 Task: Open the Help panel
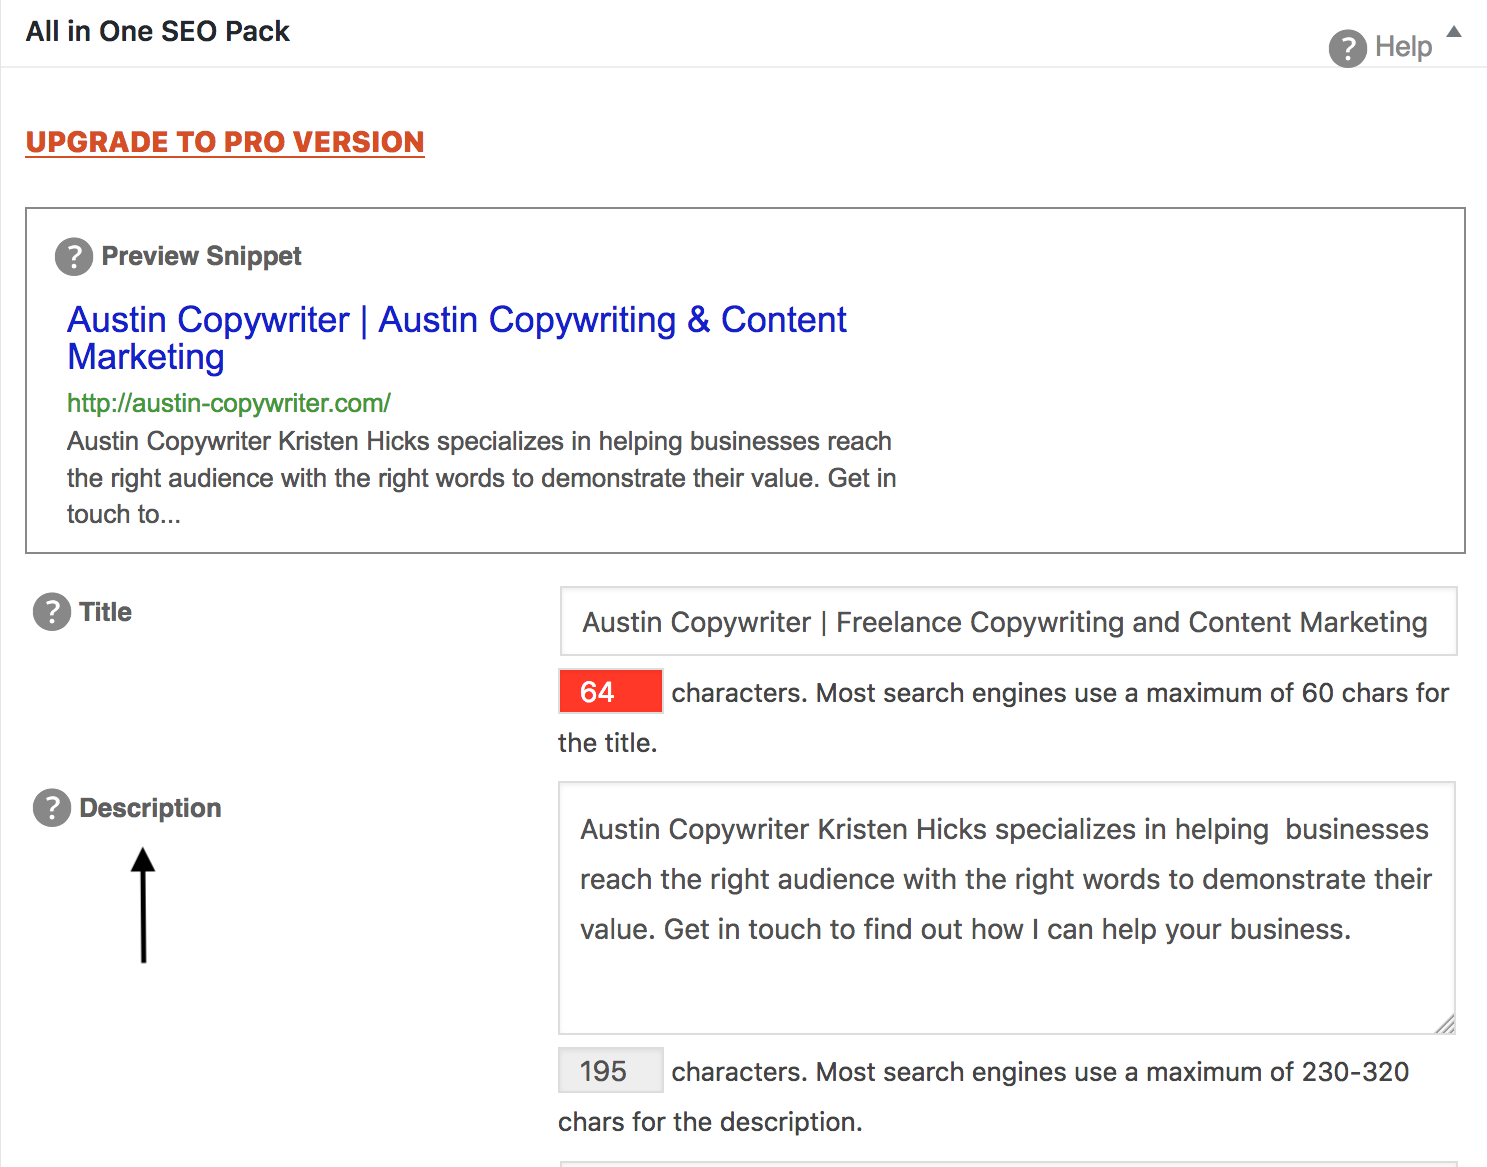(x=1403, y=47)
